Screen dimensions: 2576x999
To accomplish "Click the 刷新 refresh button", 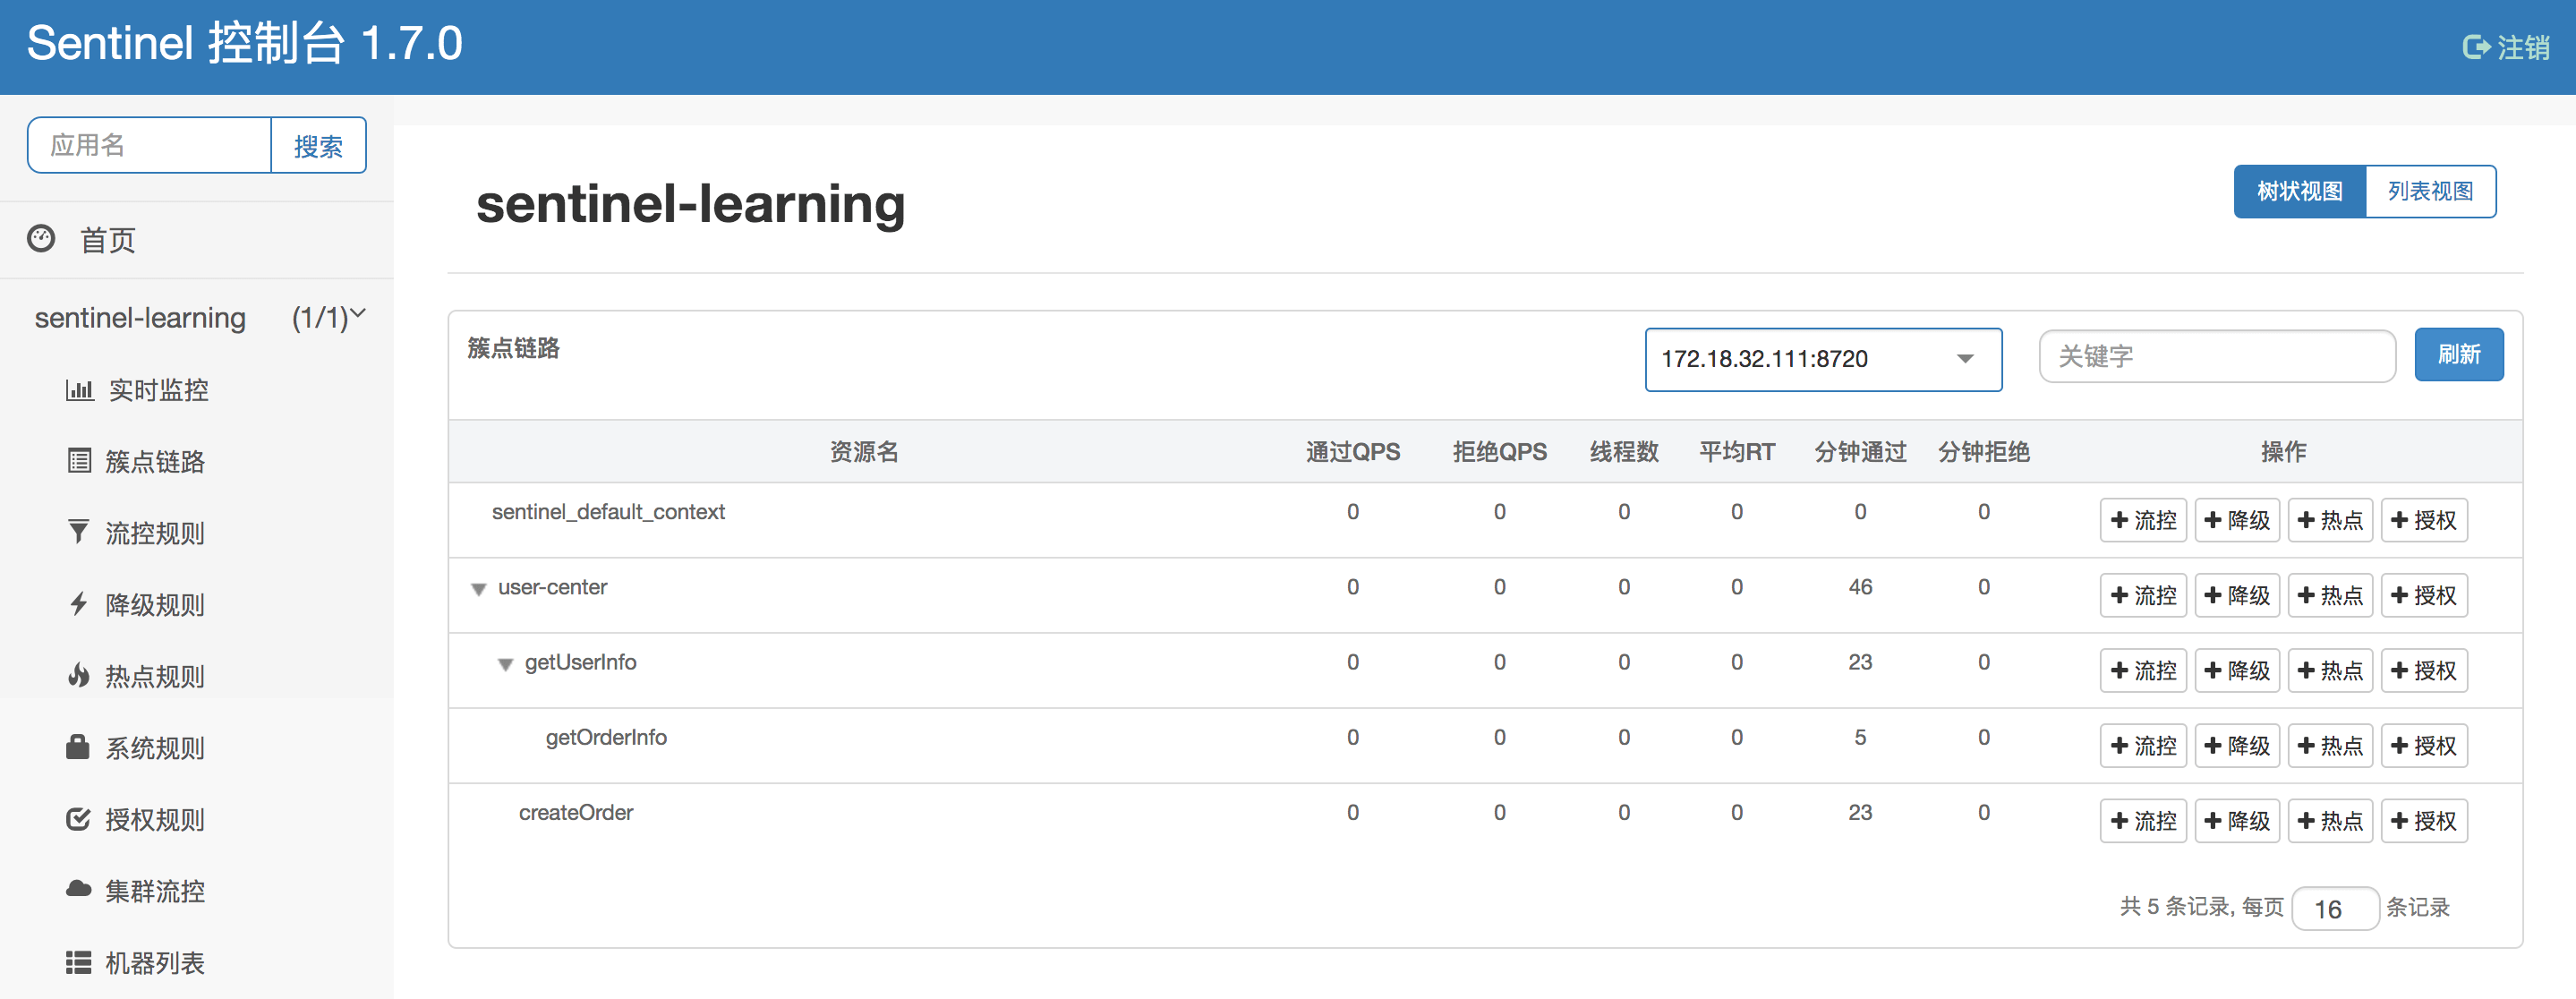I will (2458, 355).
